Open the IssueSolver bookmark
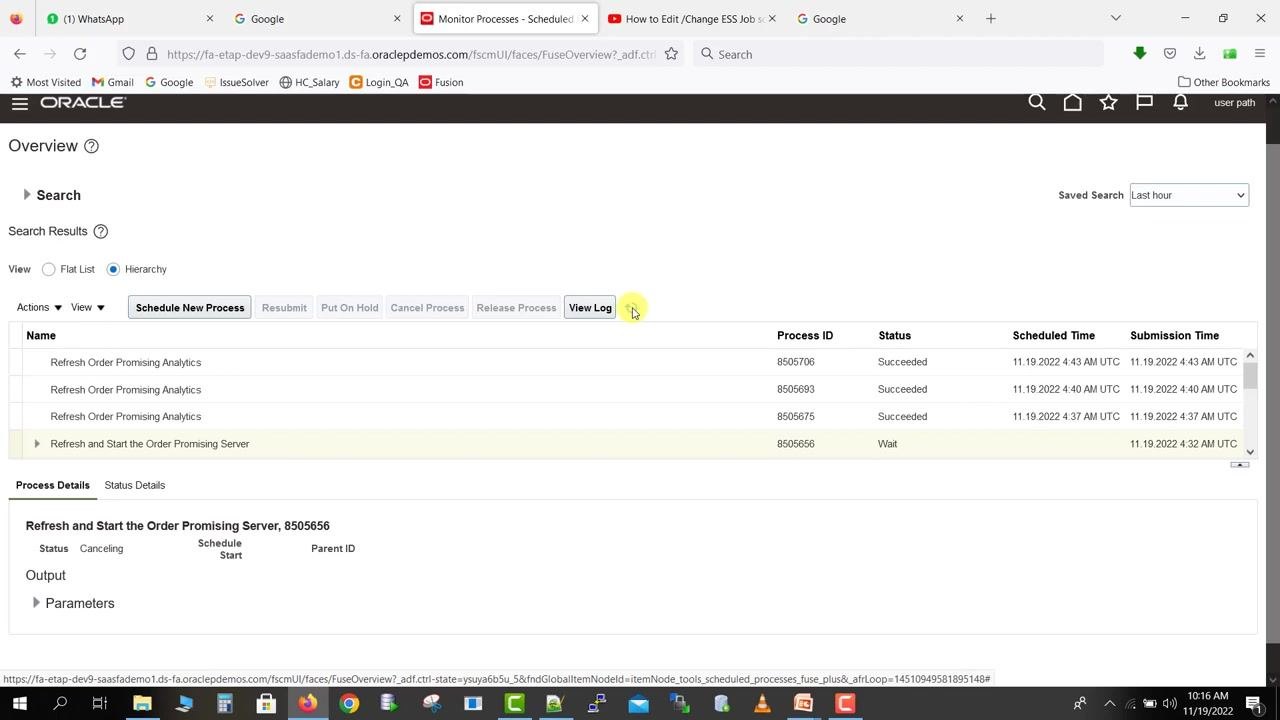1280x720 pixels. (x=236, y=82)
